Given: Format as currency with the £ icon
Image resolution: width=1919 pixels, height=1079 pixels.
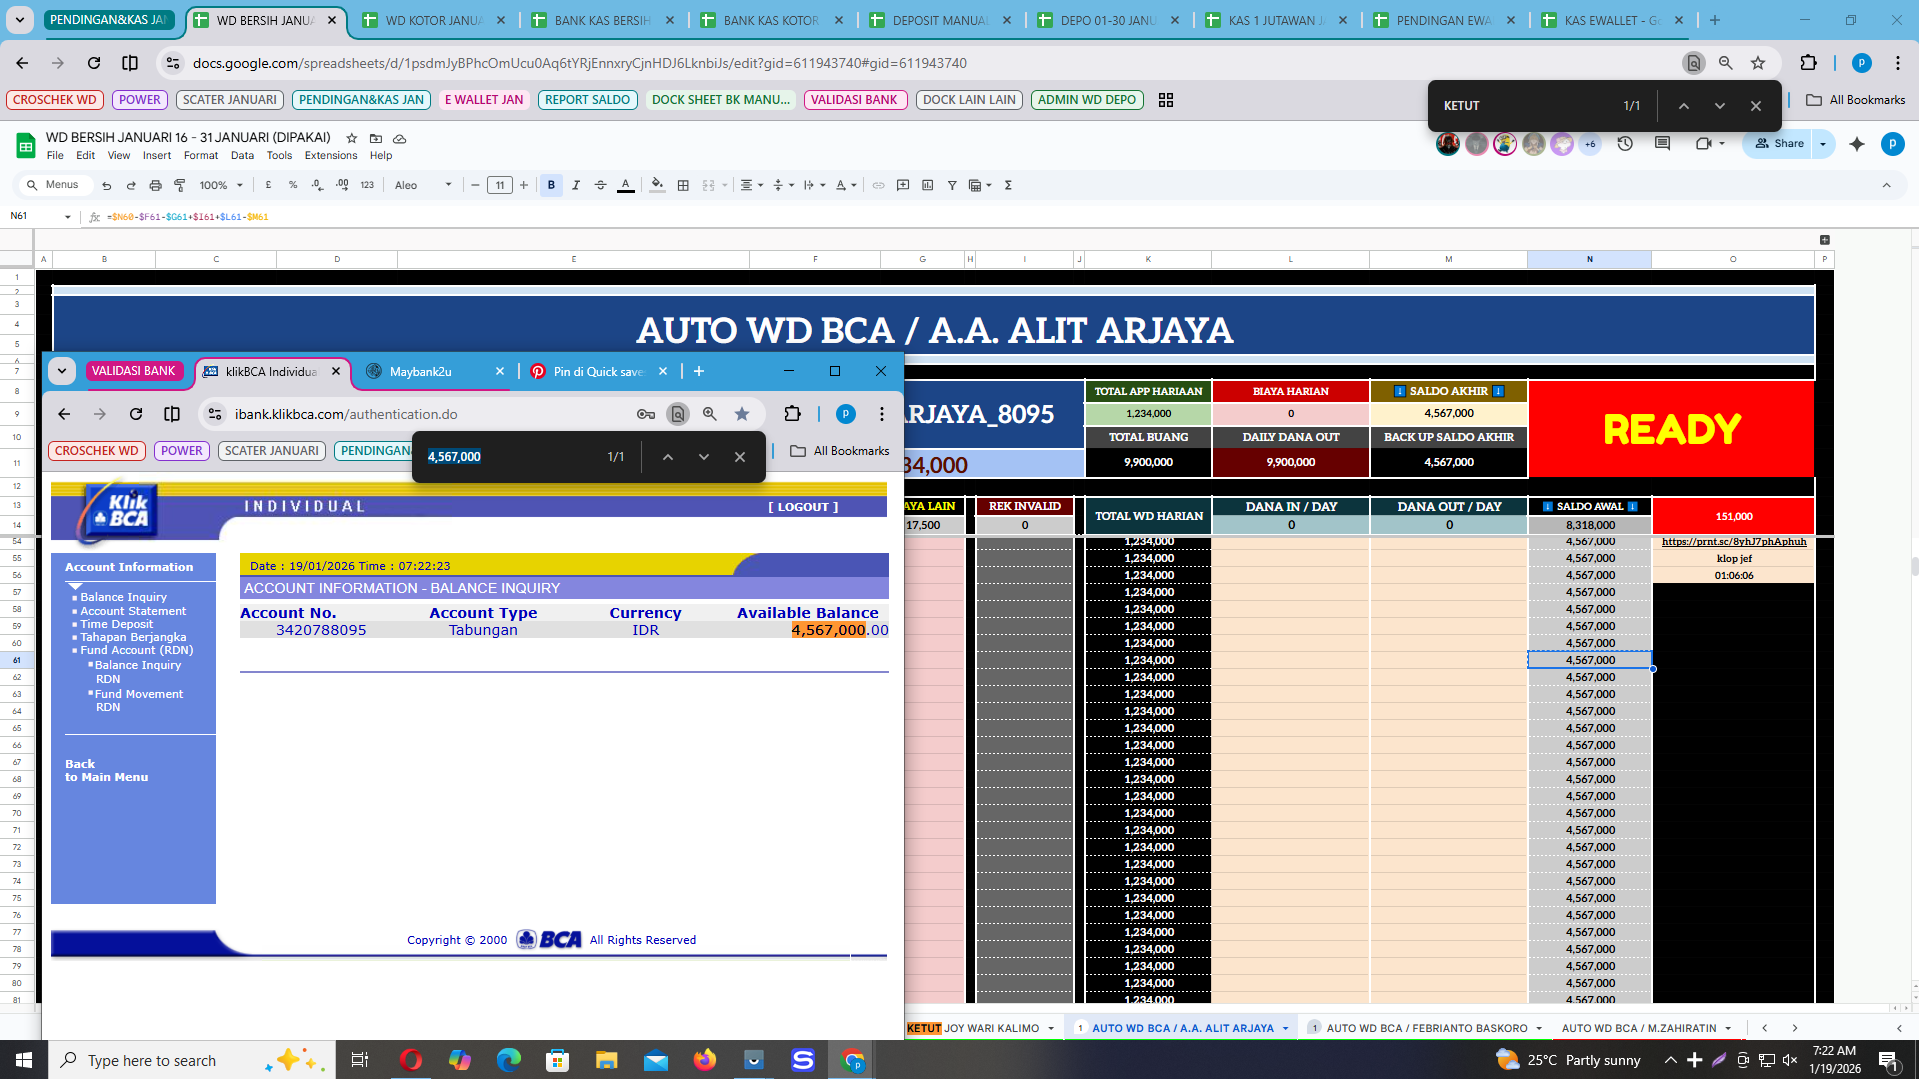Looking at the screenshot, I should click(268, 185).
